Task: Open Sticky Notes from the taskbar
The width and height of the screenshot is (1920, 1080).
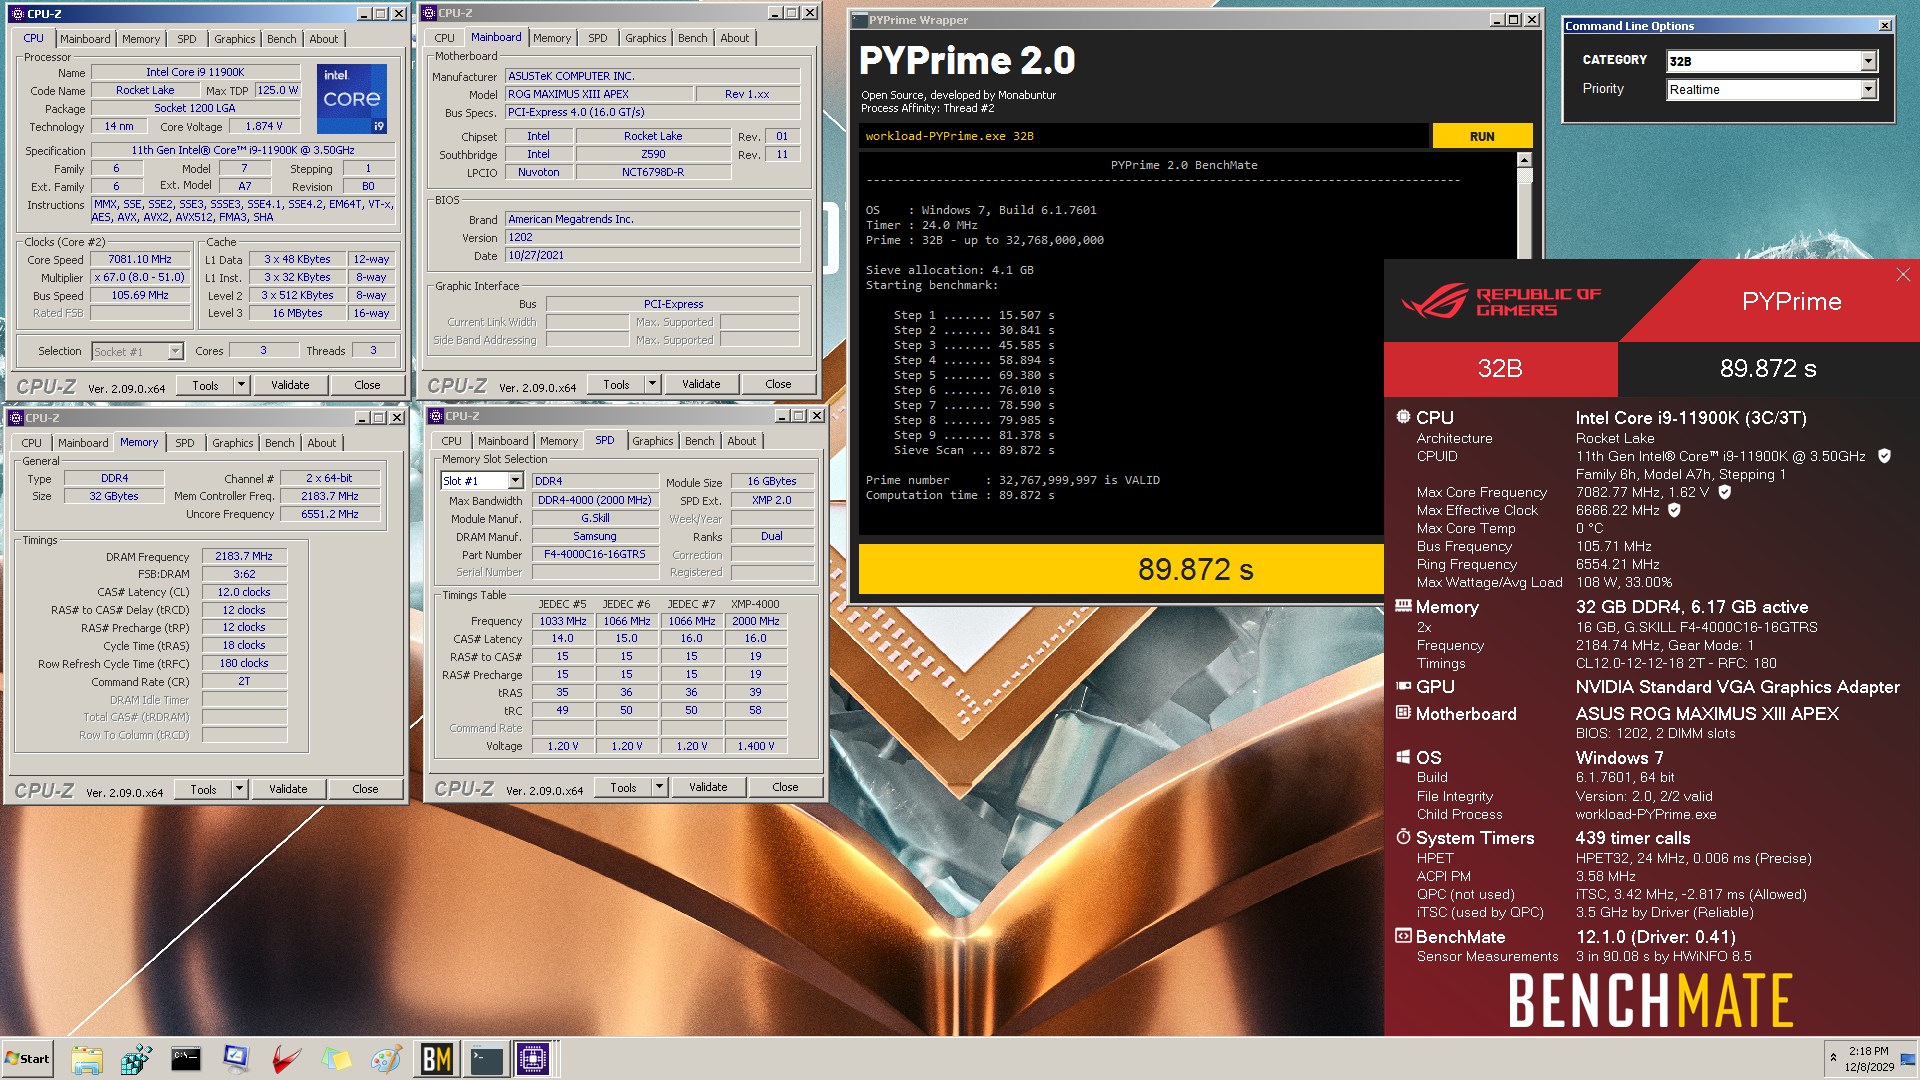Action: (336, 1059)
